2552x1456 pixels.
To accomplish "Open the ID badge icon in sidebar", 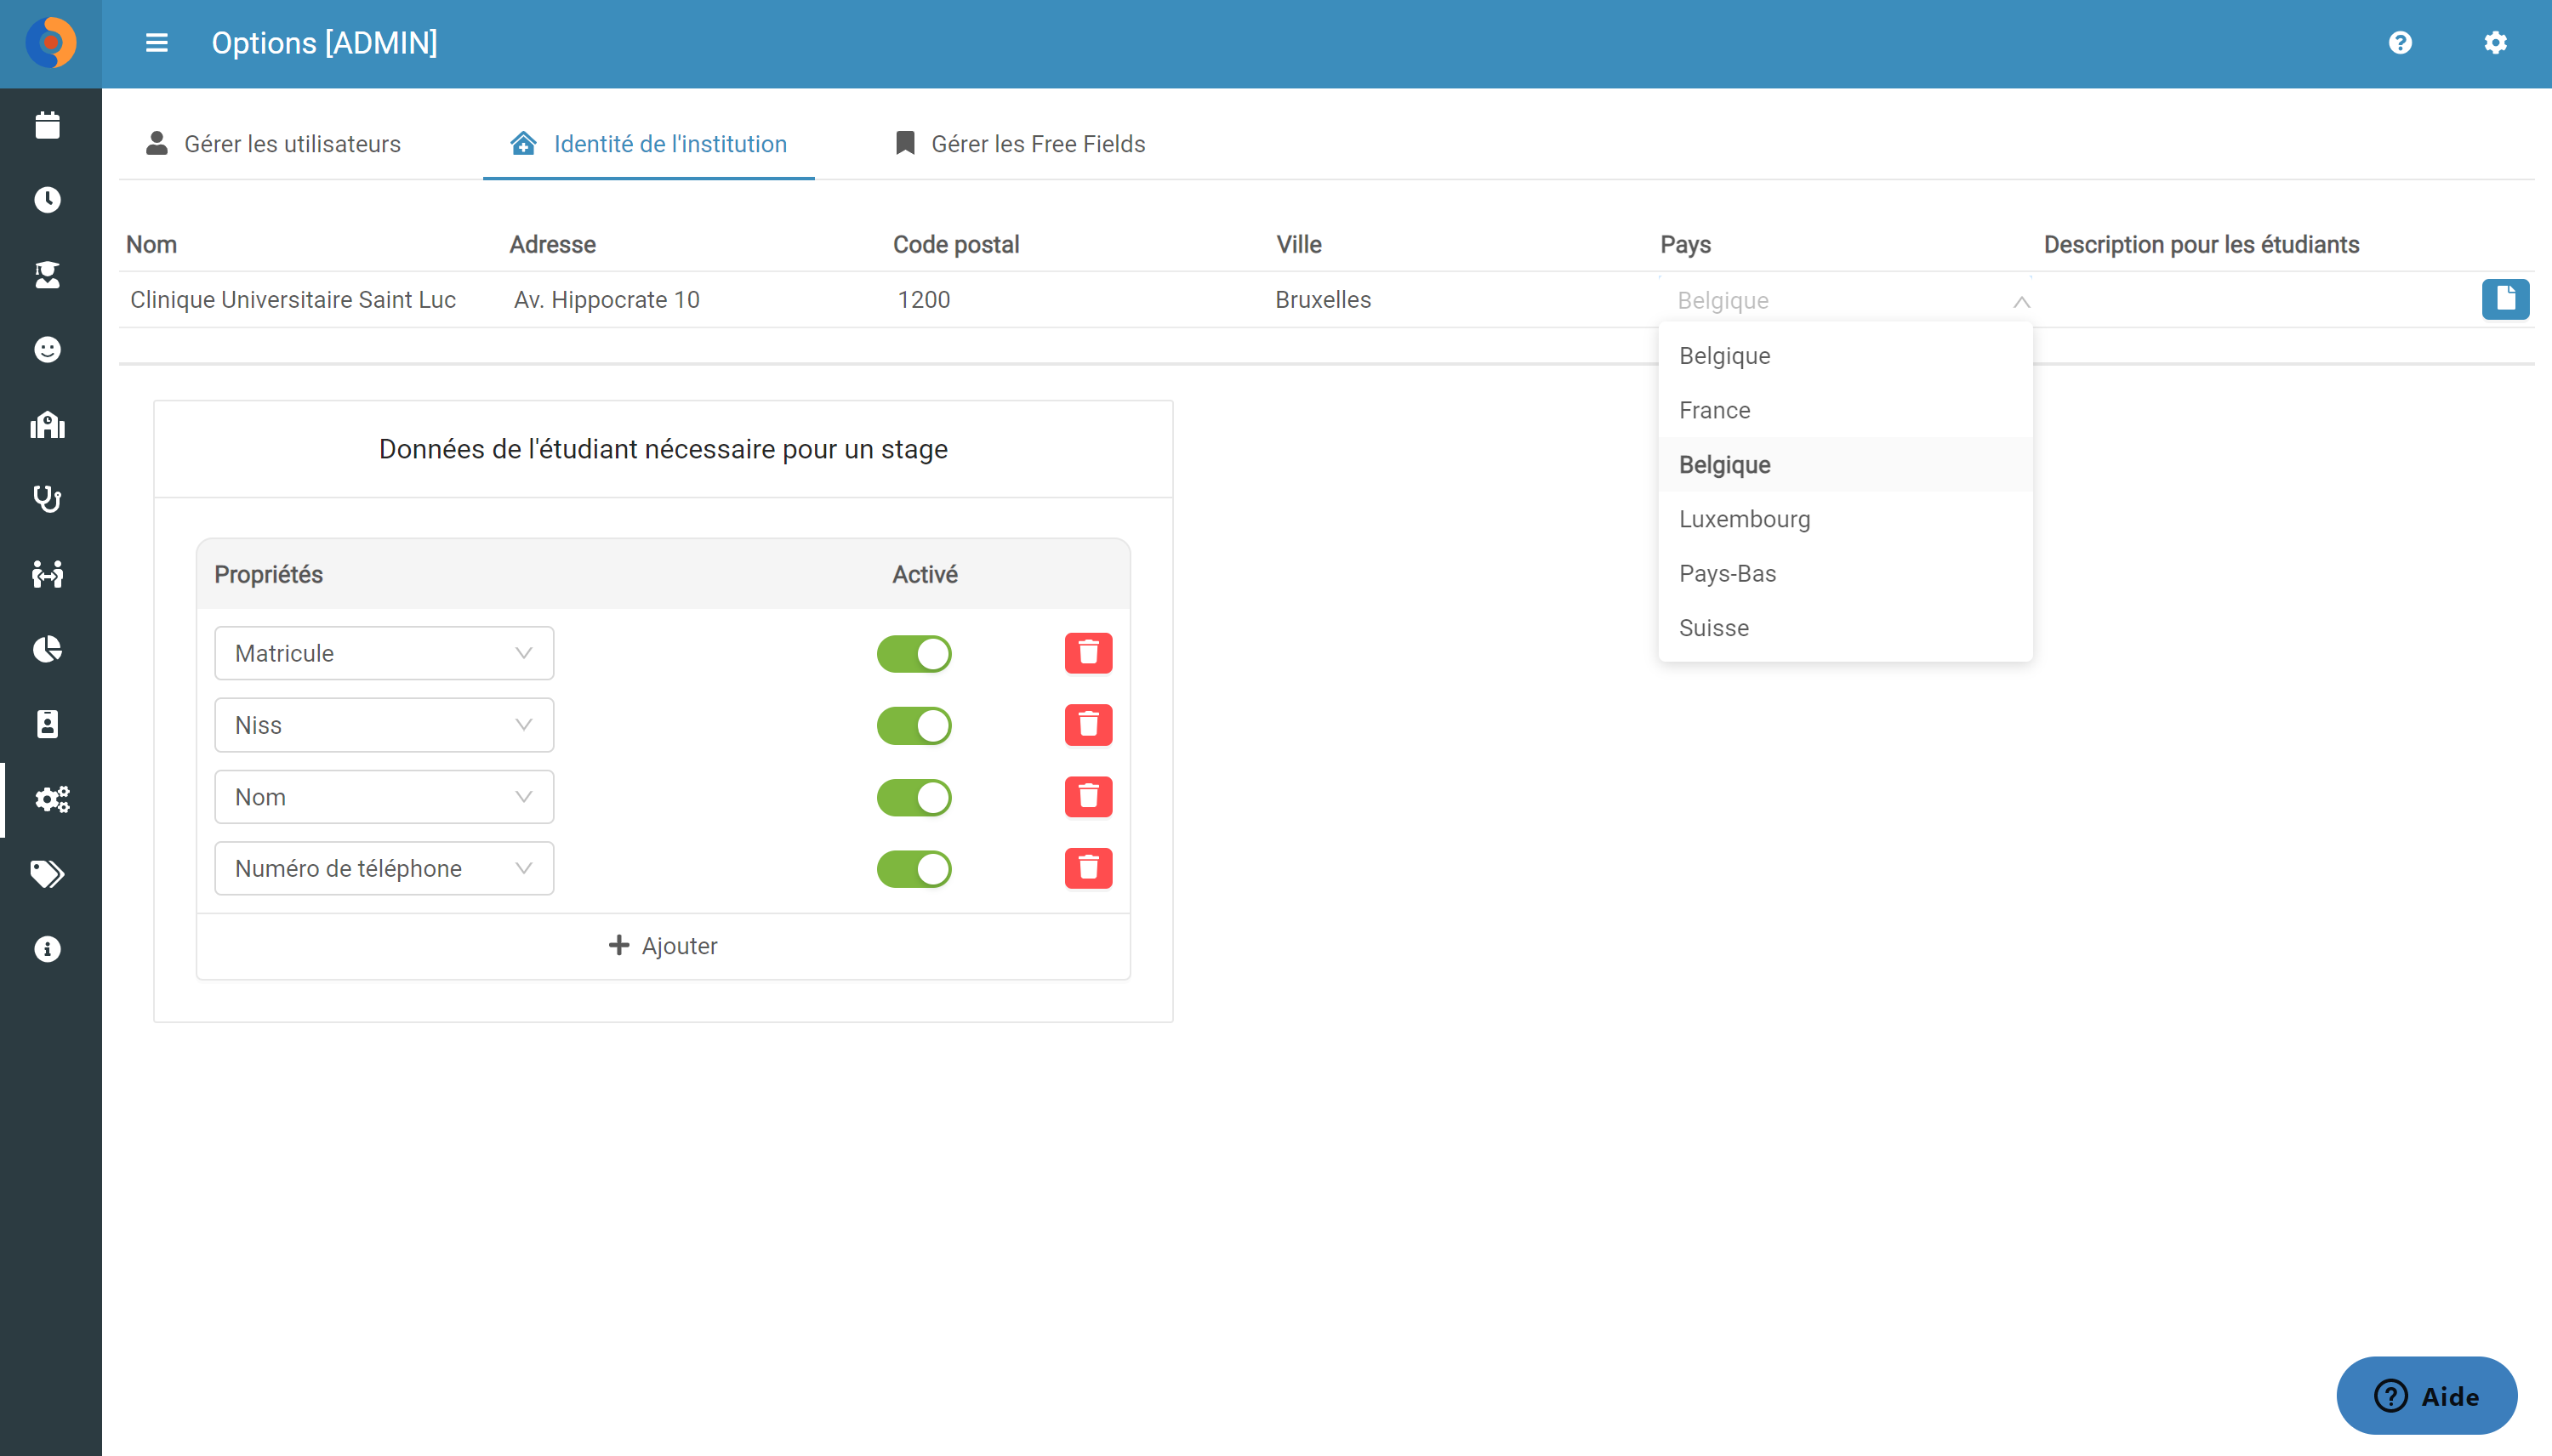I will (x=47, y=724).
